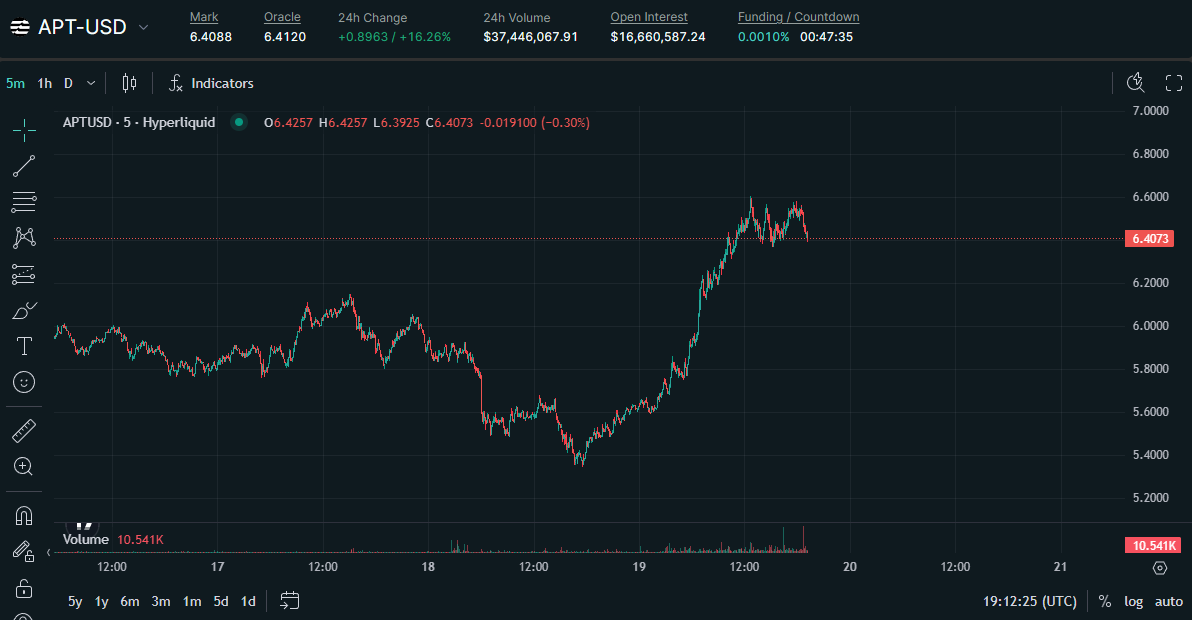The image size is (1192, 620).
Task: Open the Open Interest link
Action: pos(648,16)
